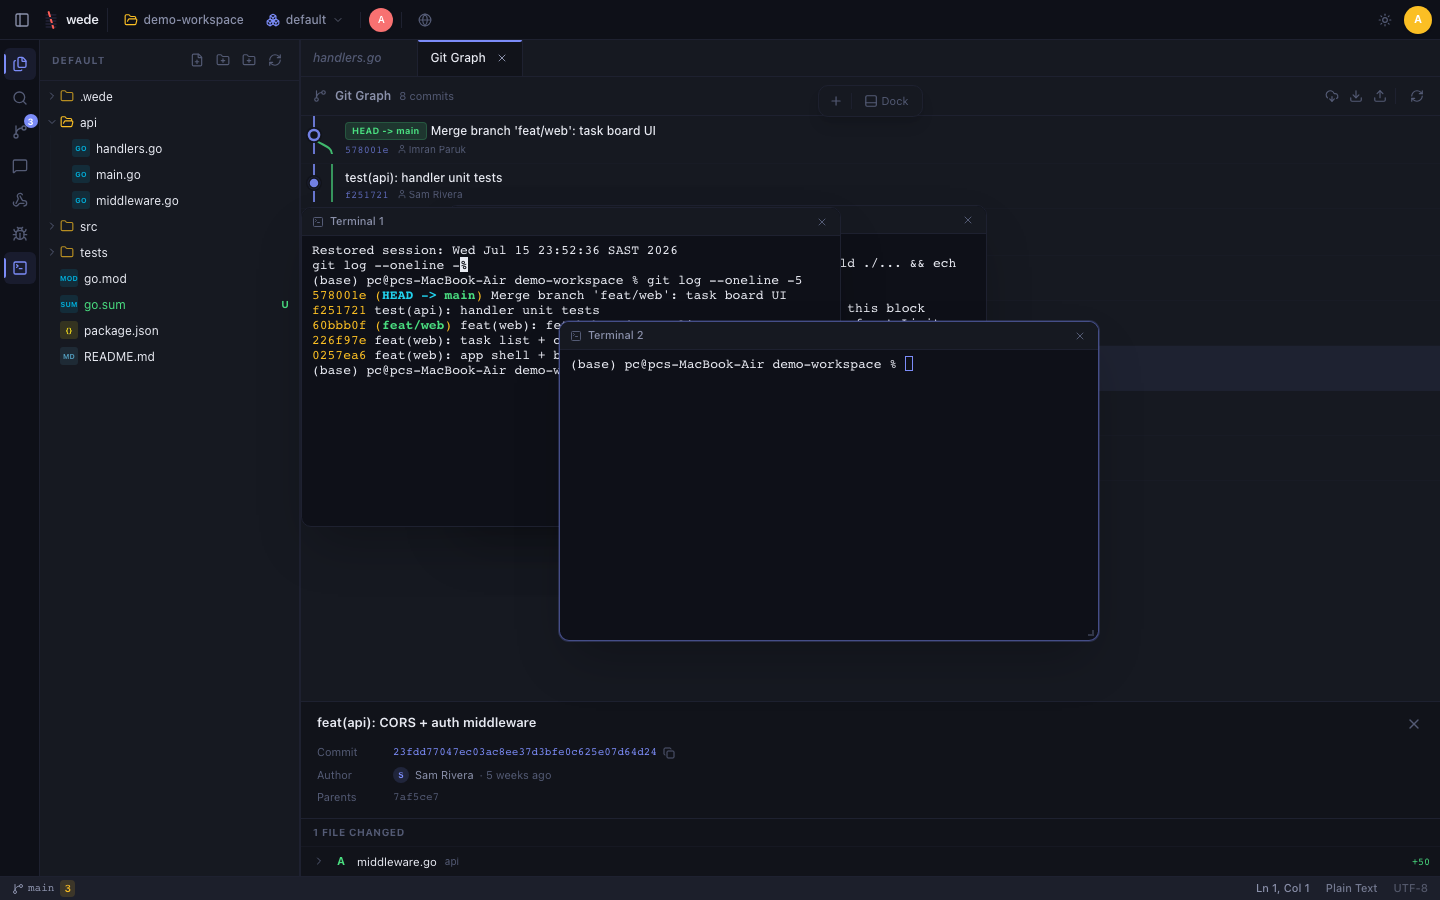1440x900 pixels.
Task: Expand the .wede folder
Action: coord(170,97)
